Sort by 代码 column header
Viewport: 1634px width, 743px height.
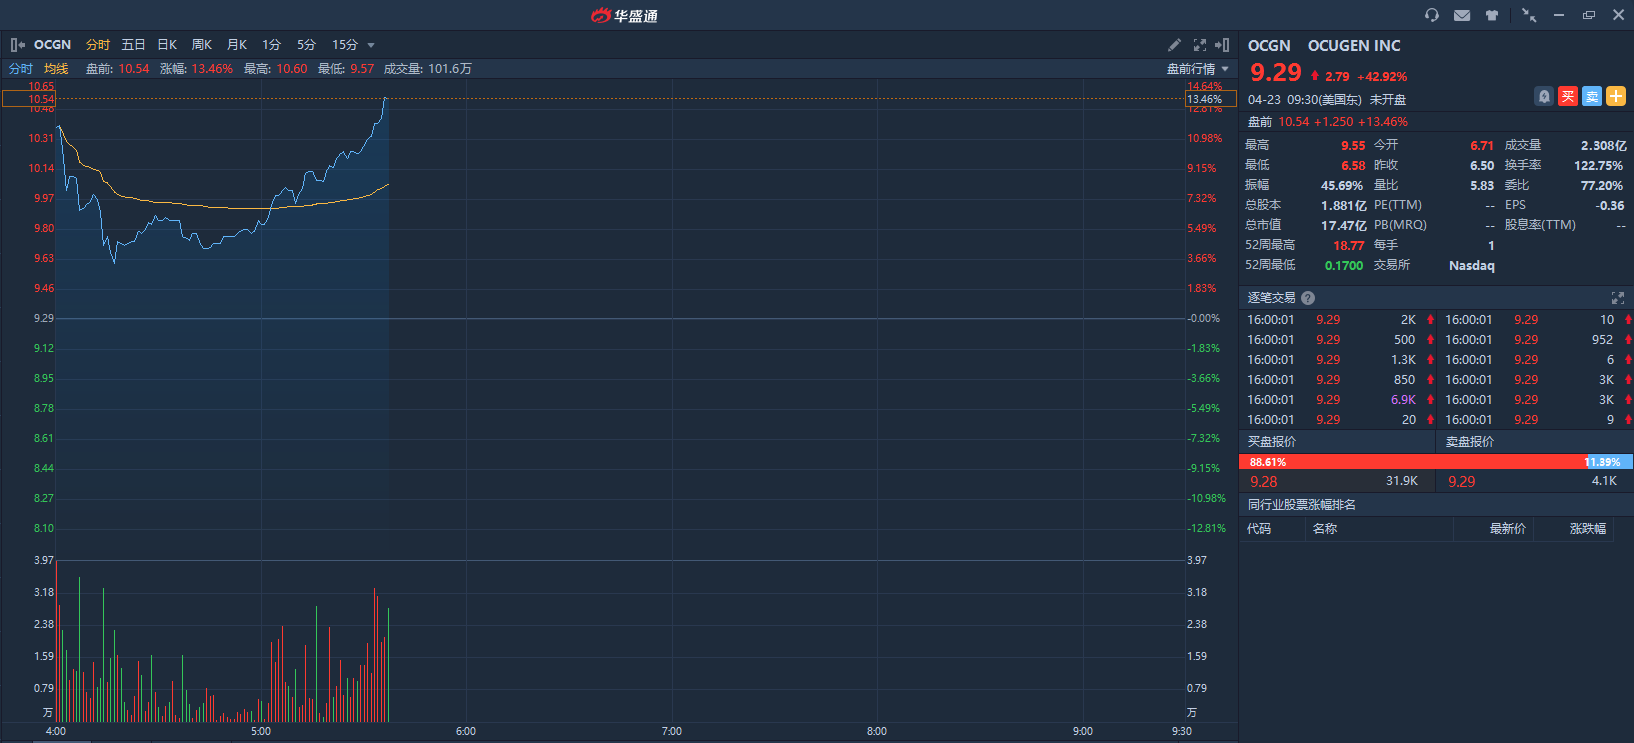coord(1259,529)
